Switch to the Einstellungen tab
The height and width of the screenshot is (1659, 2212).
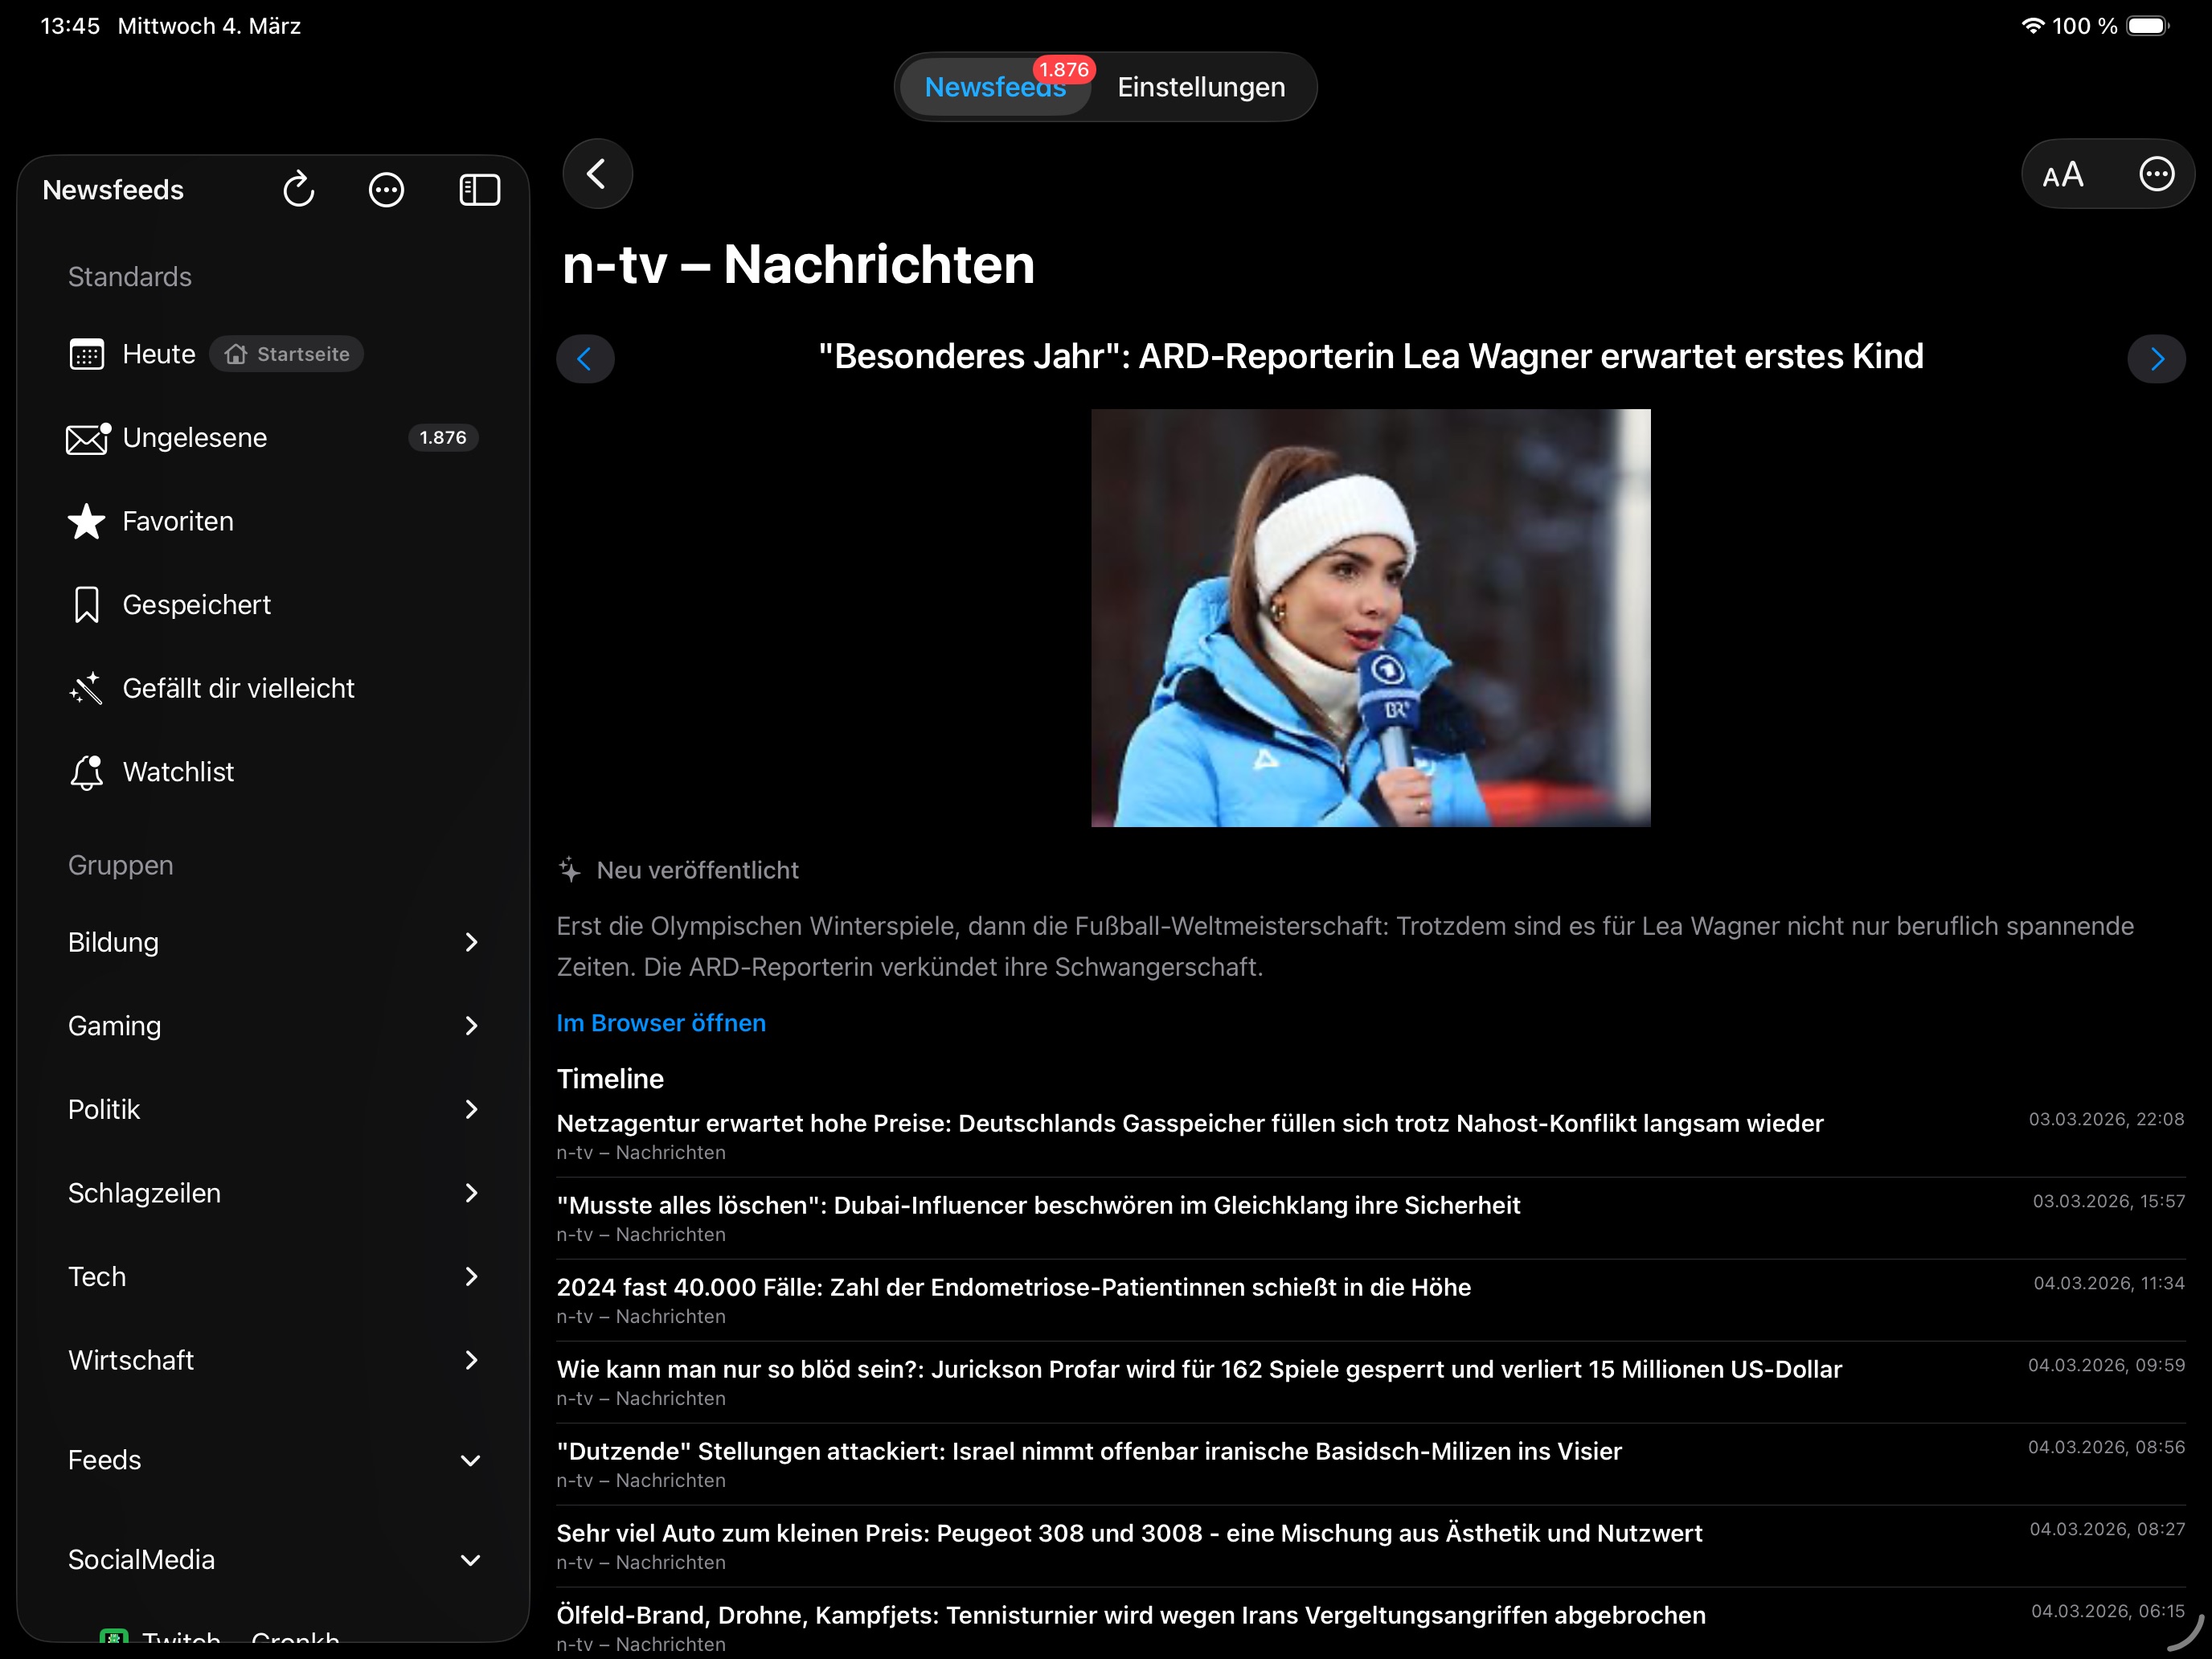pos(1200,87)
